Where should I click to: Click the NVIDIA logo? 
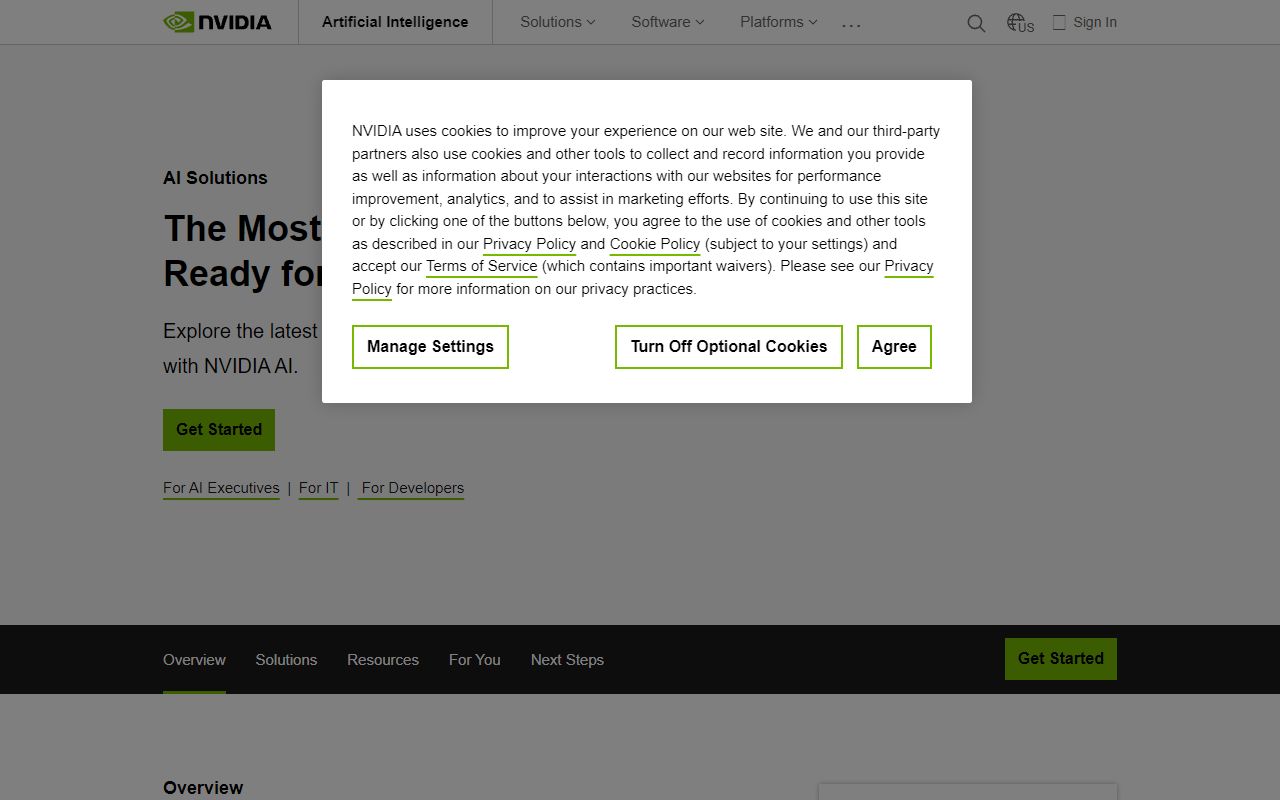click(216, 21)
